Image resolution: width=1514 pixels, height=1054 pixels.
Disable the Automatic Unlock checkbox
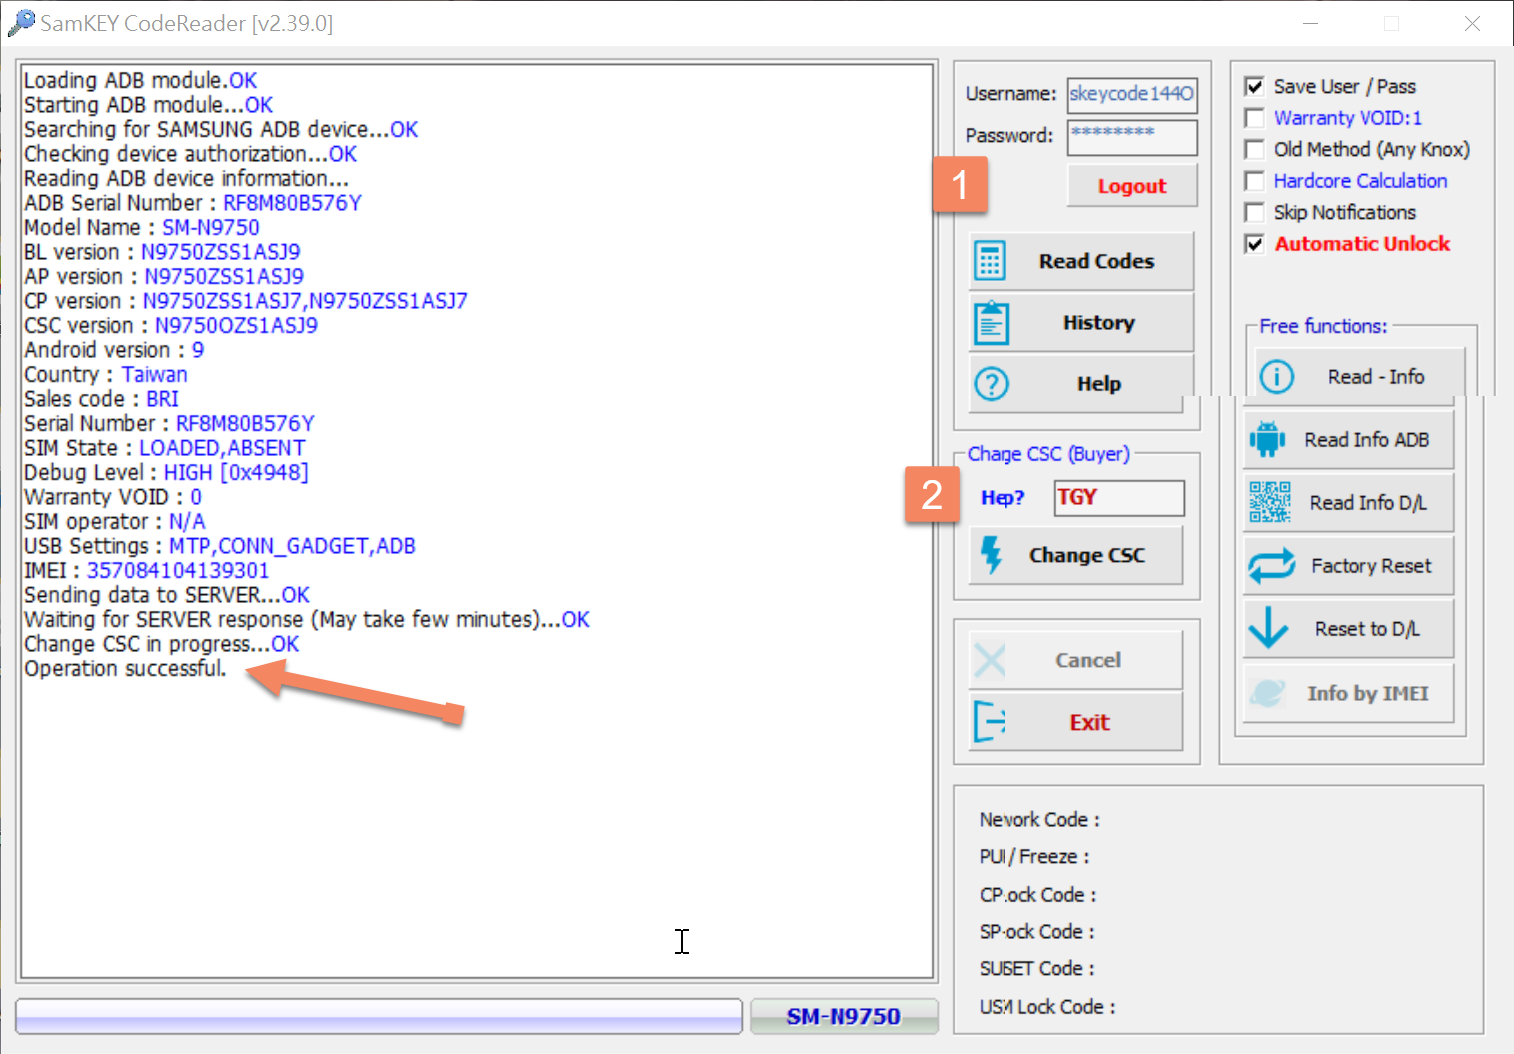[1254, 244]
